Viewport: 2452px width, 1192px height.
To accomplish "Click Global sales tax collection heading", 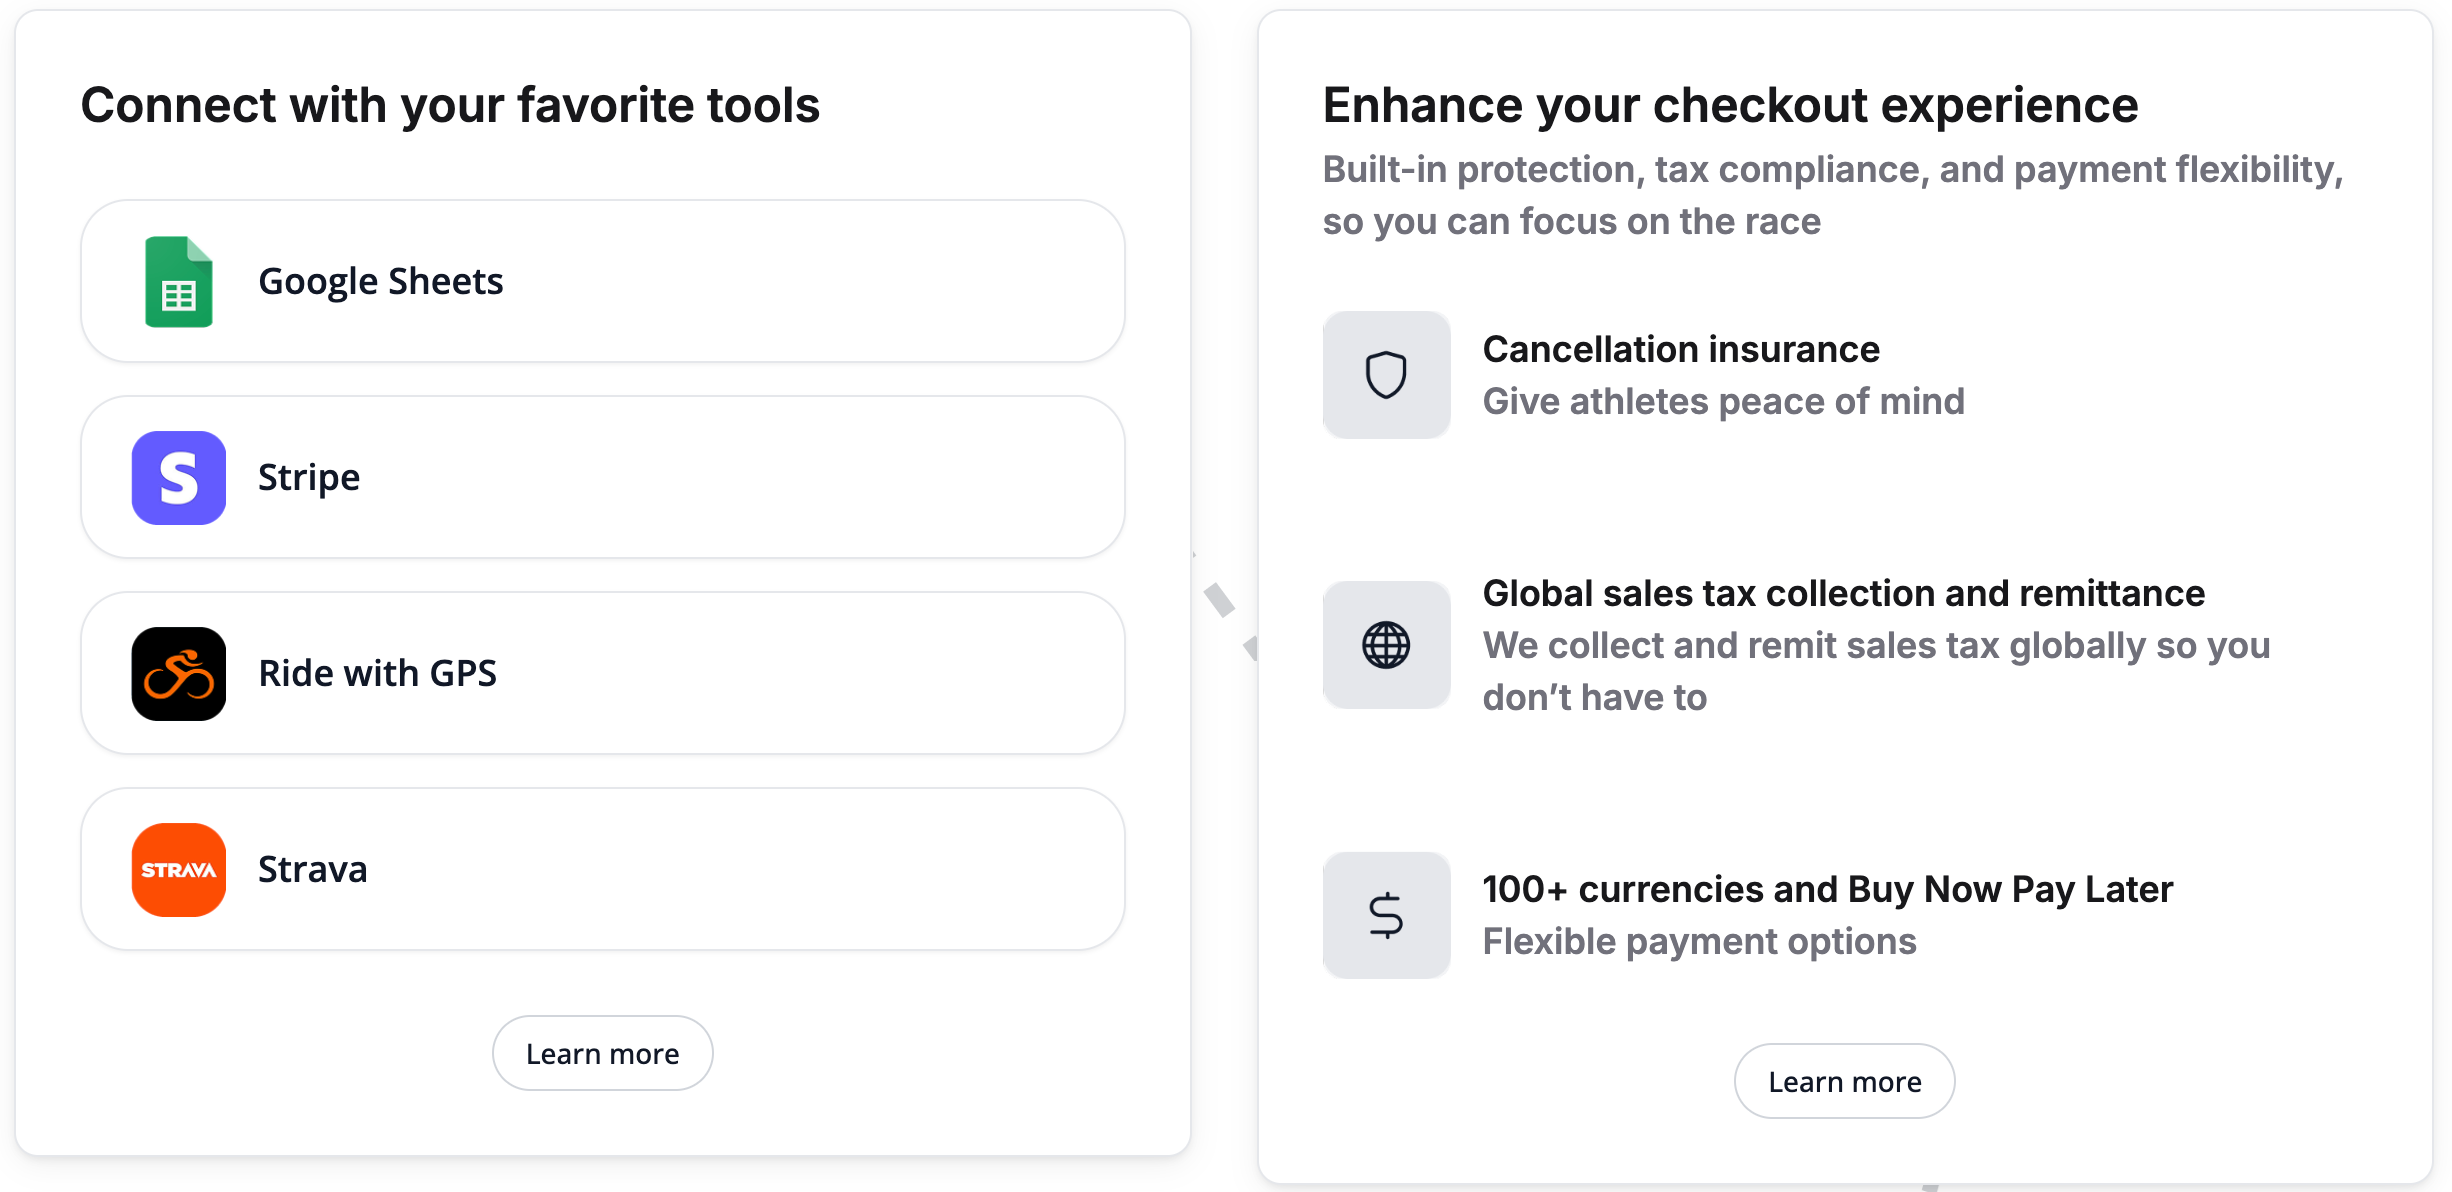I will 1843,594.
